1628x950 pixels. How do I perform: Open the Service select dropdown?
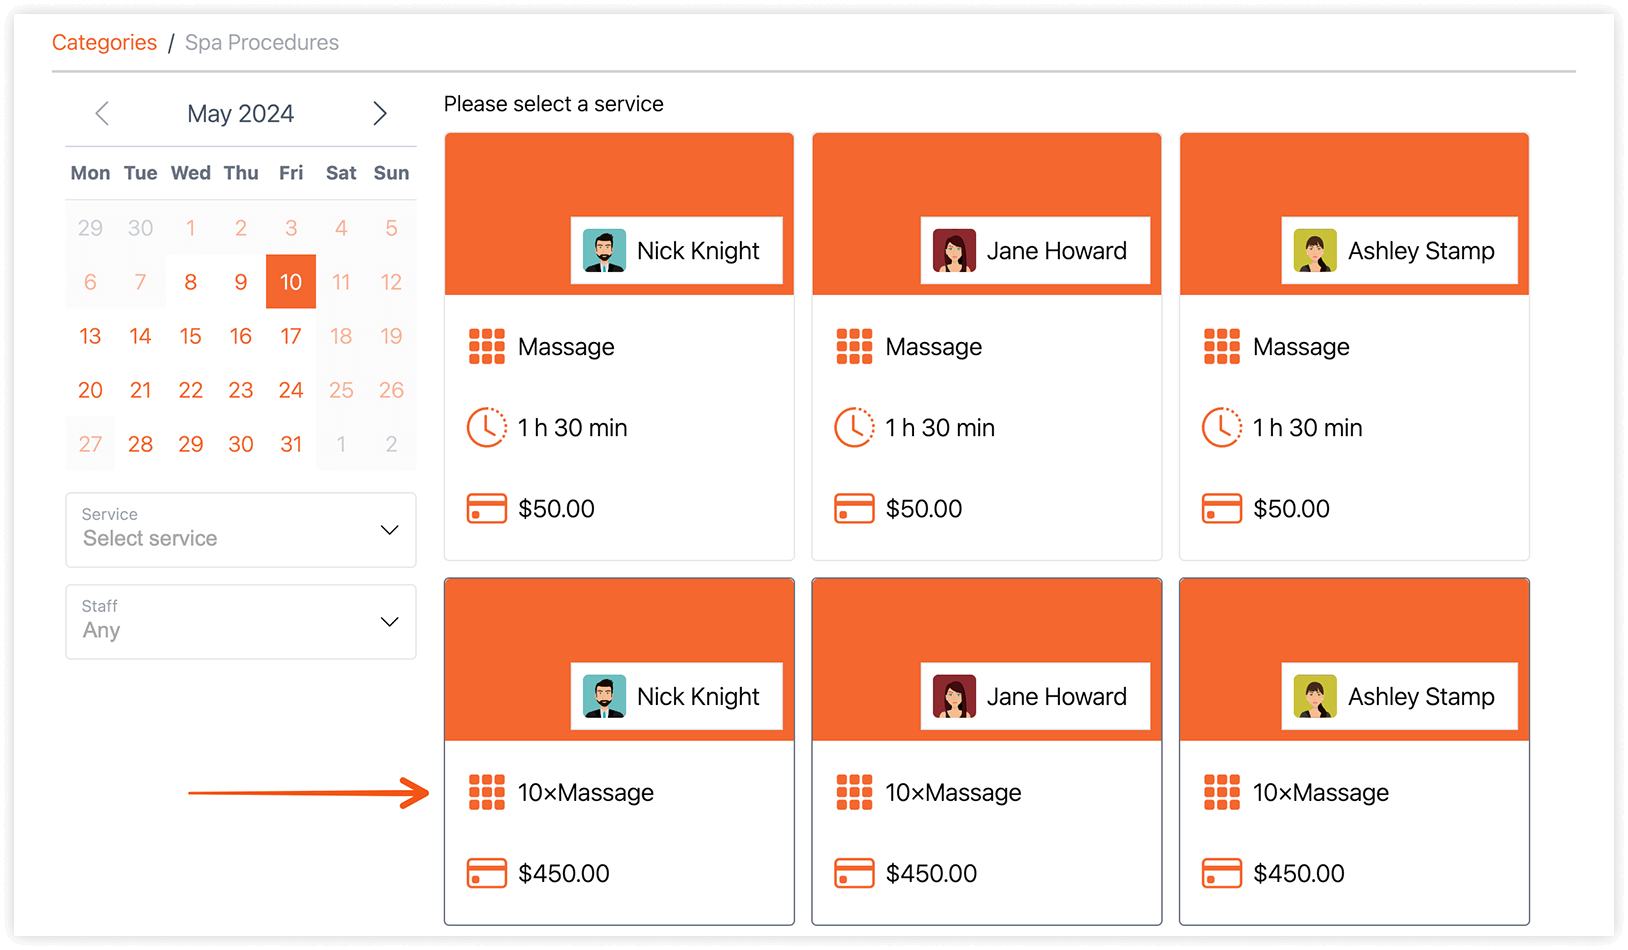241,530
